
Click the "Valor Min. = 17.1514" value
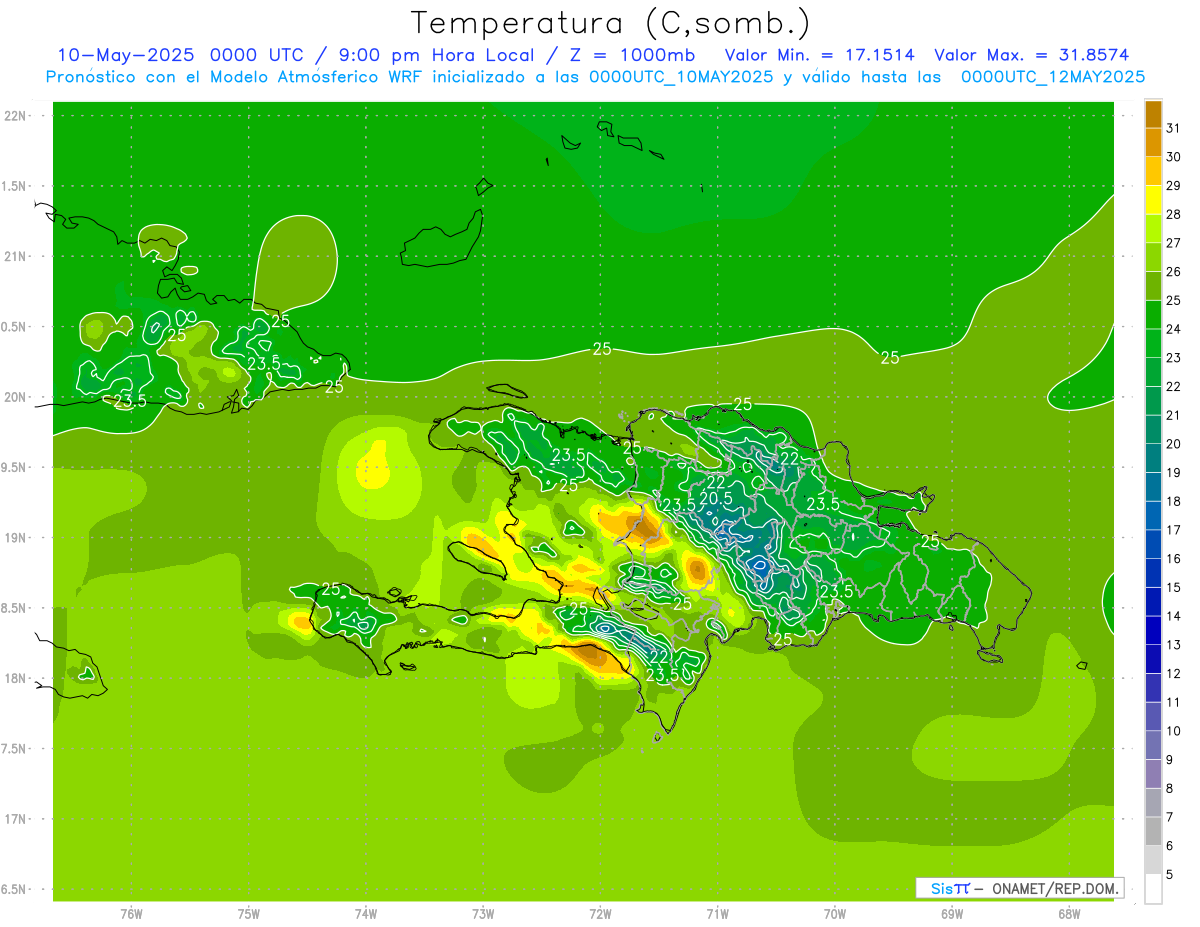(819, 55)
